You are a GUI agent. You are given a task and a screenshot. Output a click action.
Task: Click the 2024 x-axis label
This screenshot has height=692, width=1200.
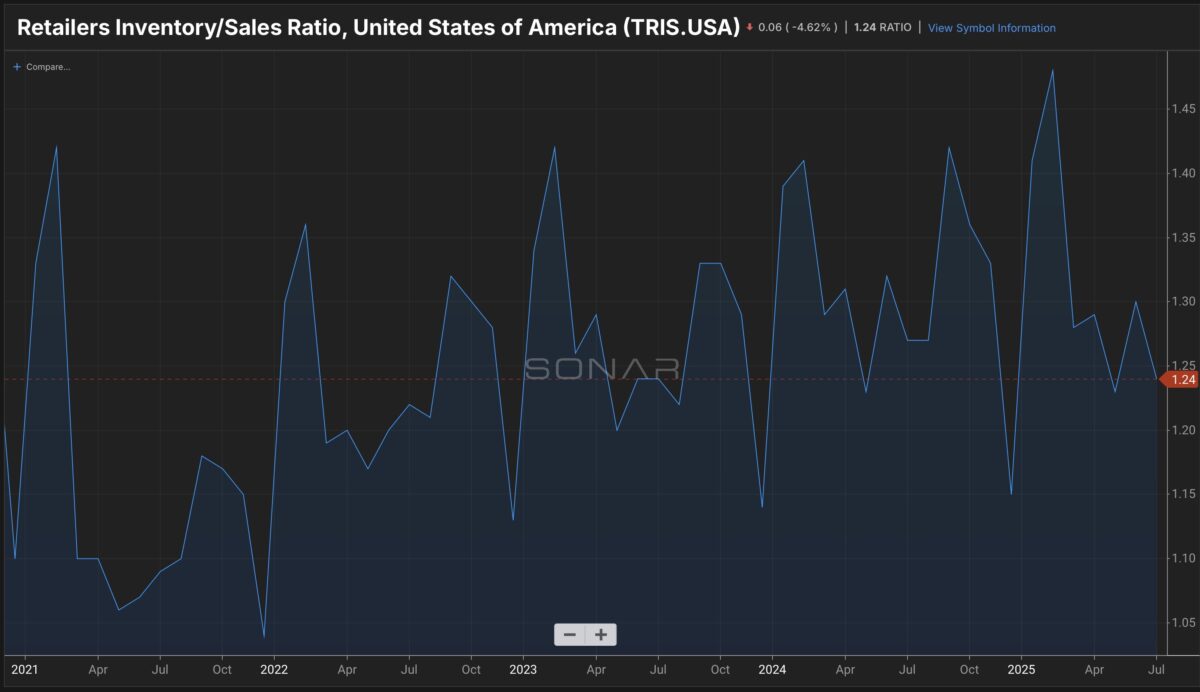[x=771, y=669]
